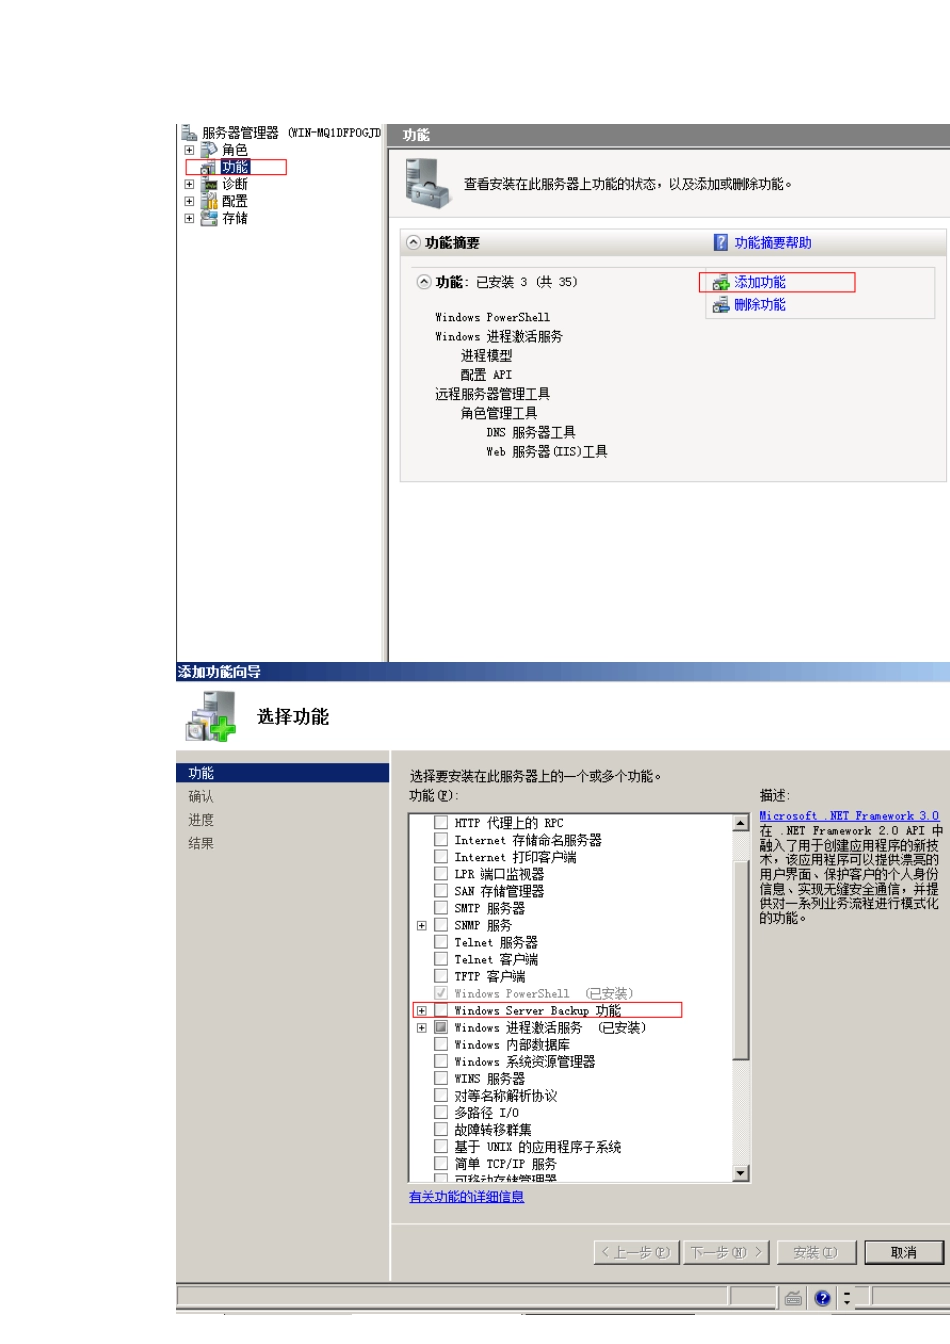The image size is (950, 1344).
Task: Click the wizard's 选择功能 server-plus icon
Action: pyautogui.click(x=210, y=717)
